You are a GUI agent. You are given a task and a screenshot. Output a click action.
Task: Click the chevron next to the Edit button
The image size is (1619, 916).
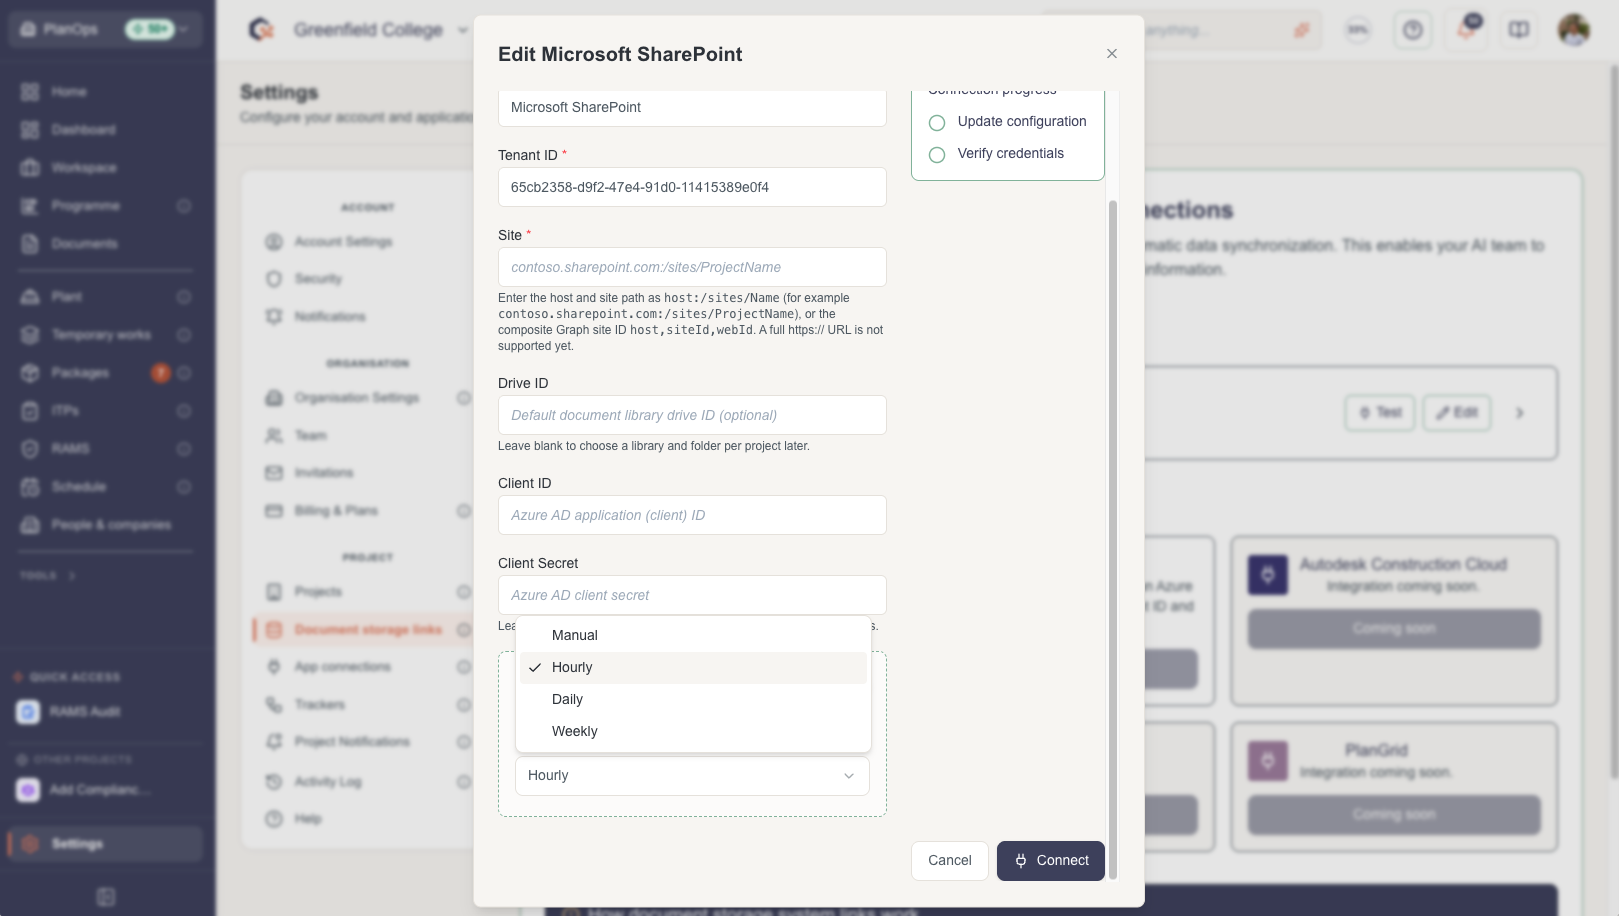pyautogui.click(x=1520, y=413)
